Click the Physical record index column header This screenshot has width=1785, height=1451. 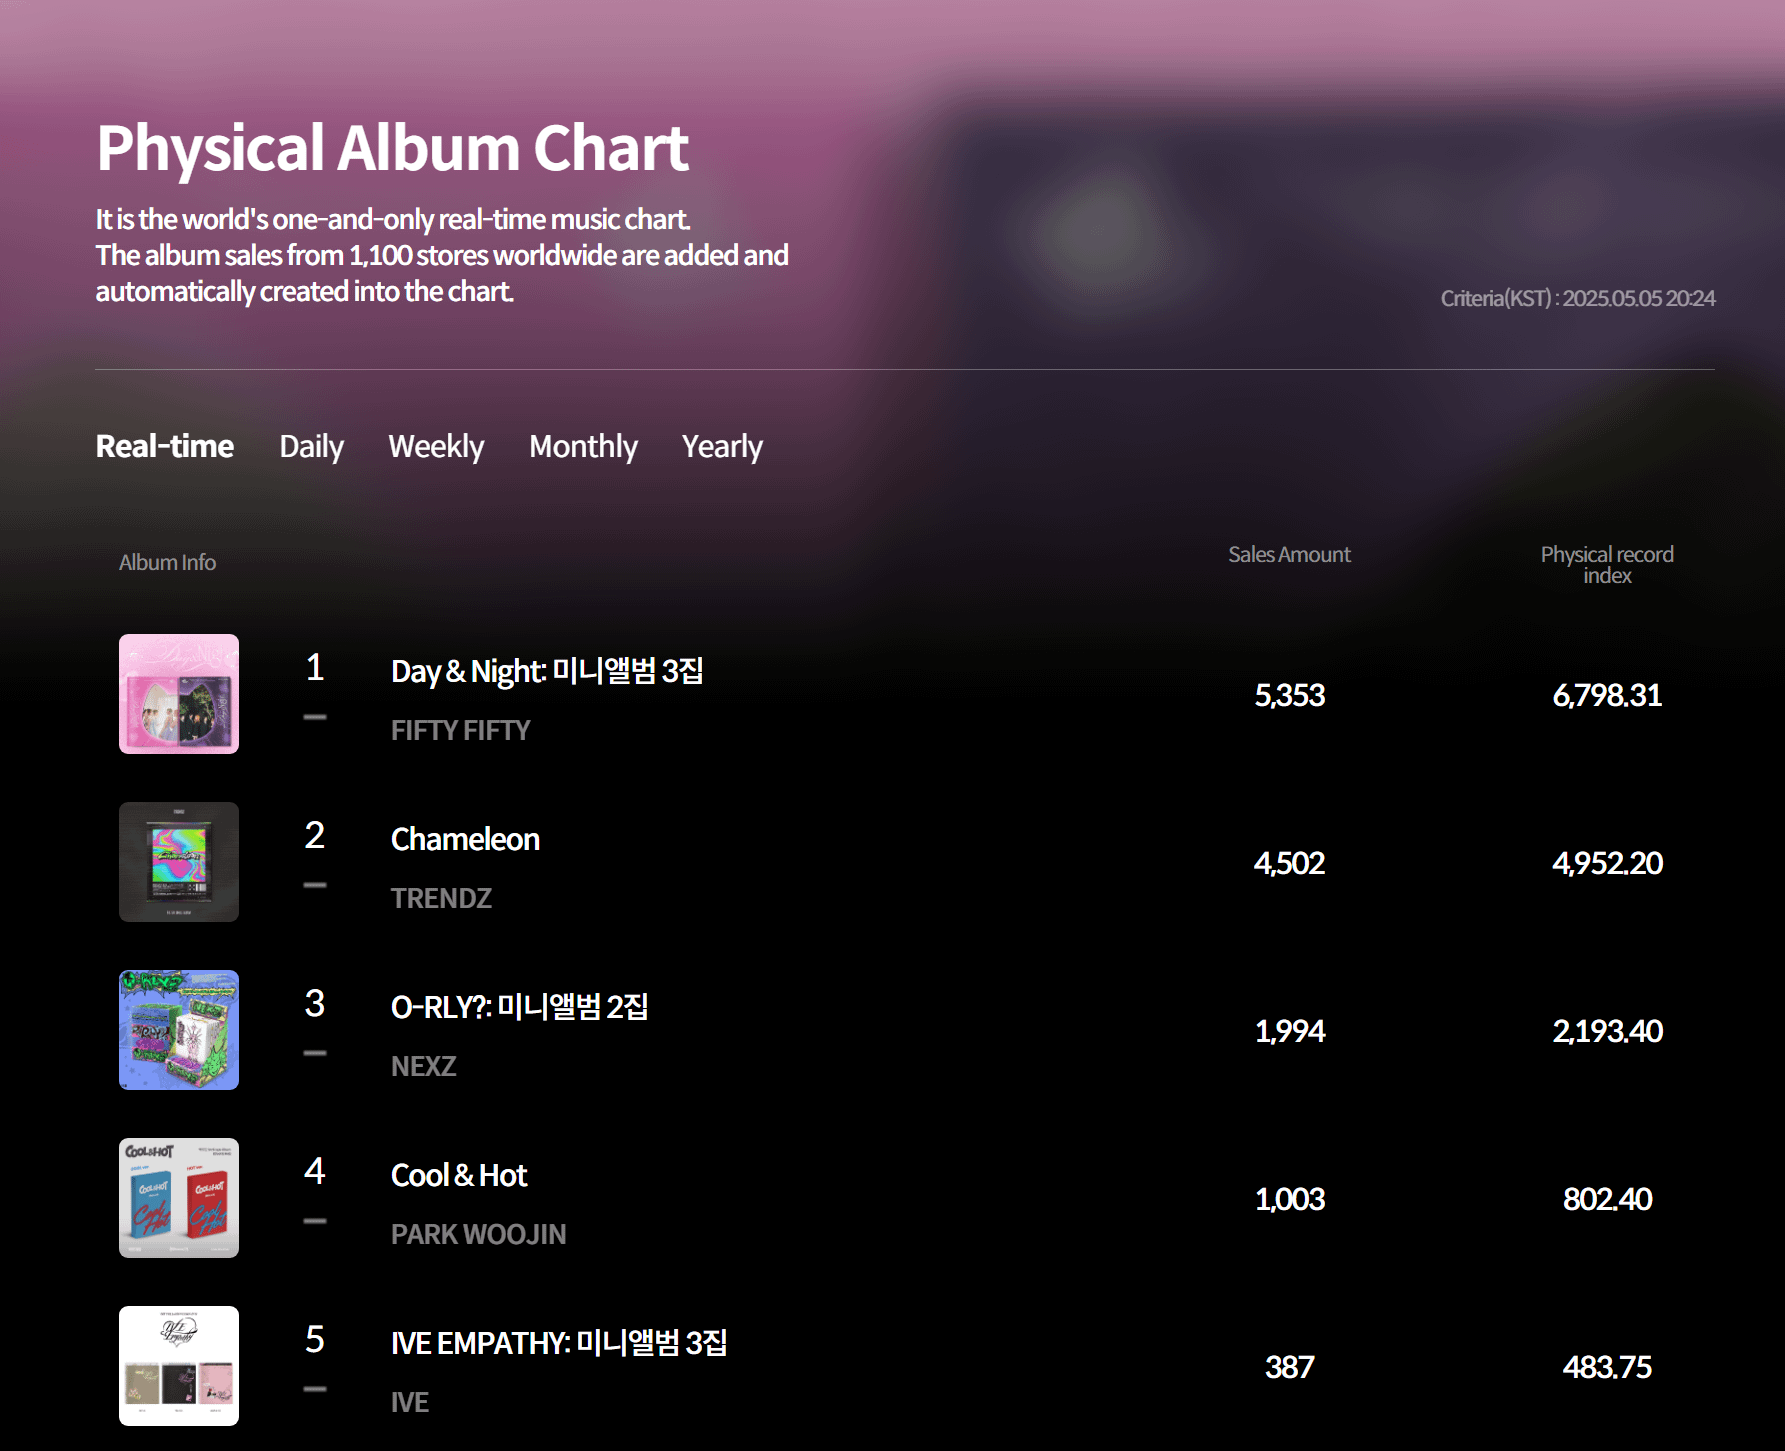tap(1606, 564)
